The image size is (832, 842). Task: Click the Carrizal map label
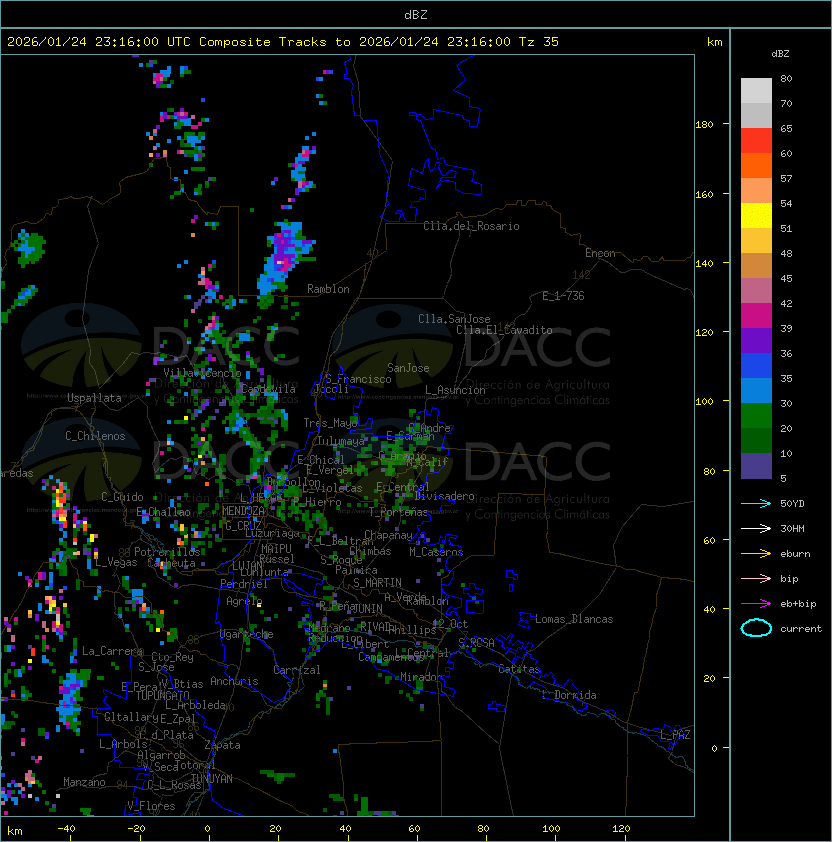(296, 670)
